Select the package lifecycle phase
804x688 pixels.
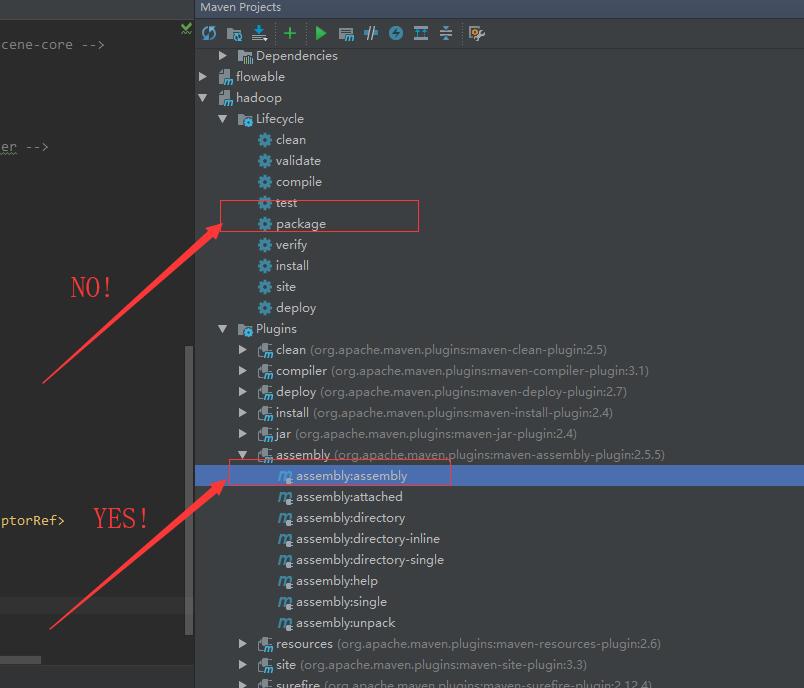pos(300,224)
